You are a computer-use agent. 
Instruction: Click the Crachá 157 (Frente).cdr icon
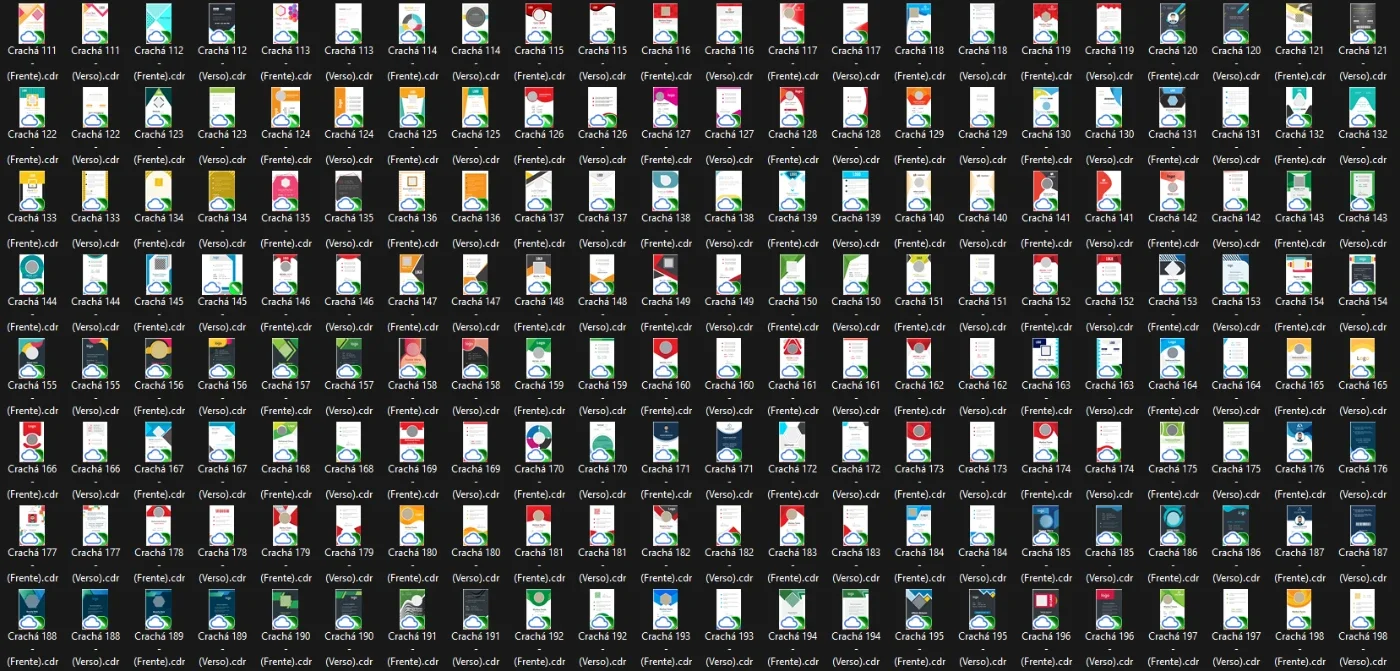click(x=285, y=357)
